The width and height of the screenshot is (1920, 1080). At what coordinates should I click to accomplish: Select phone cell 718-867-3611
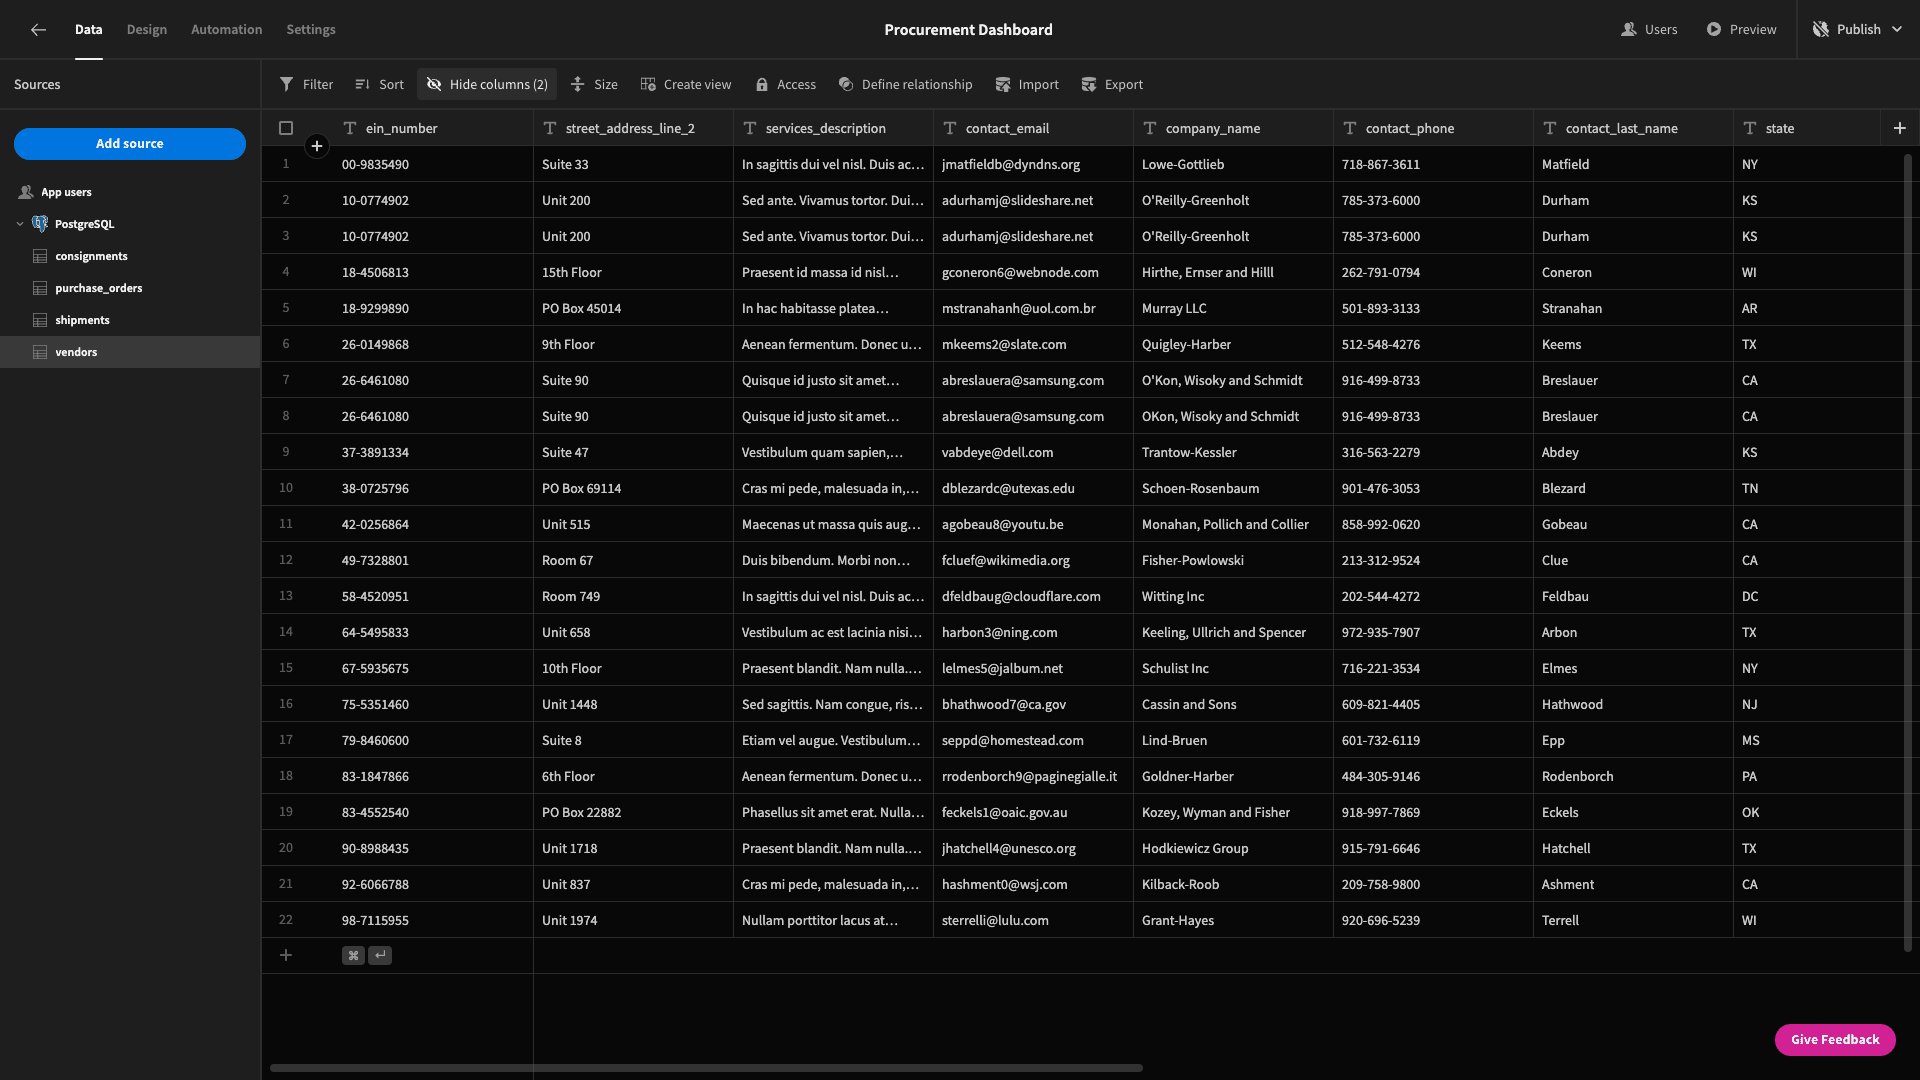coord(1433,164)
